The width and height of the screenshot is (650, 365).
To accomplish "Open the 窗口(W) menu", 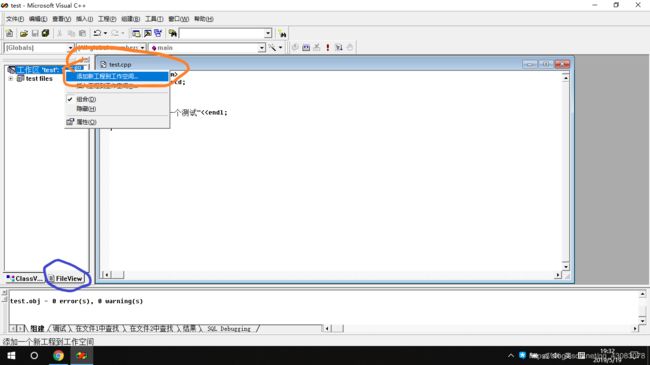I will click(179, 19).
